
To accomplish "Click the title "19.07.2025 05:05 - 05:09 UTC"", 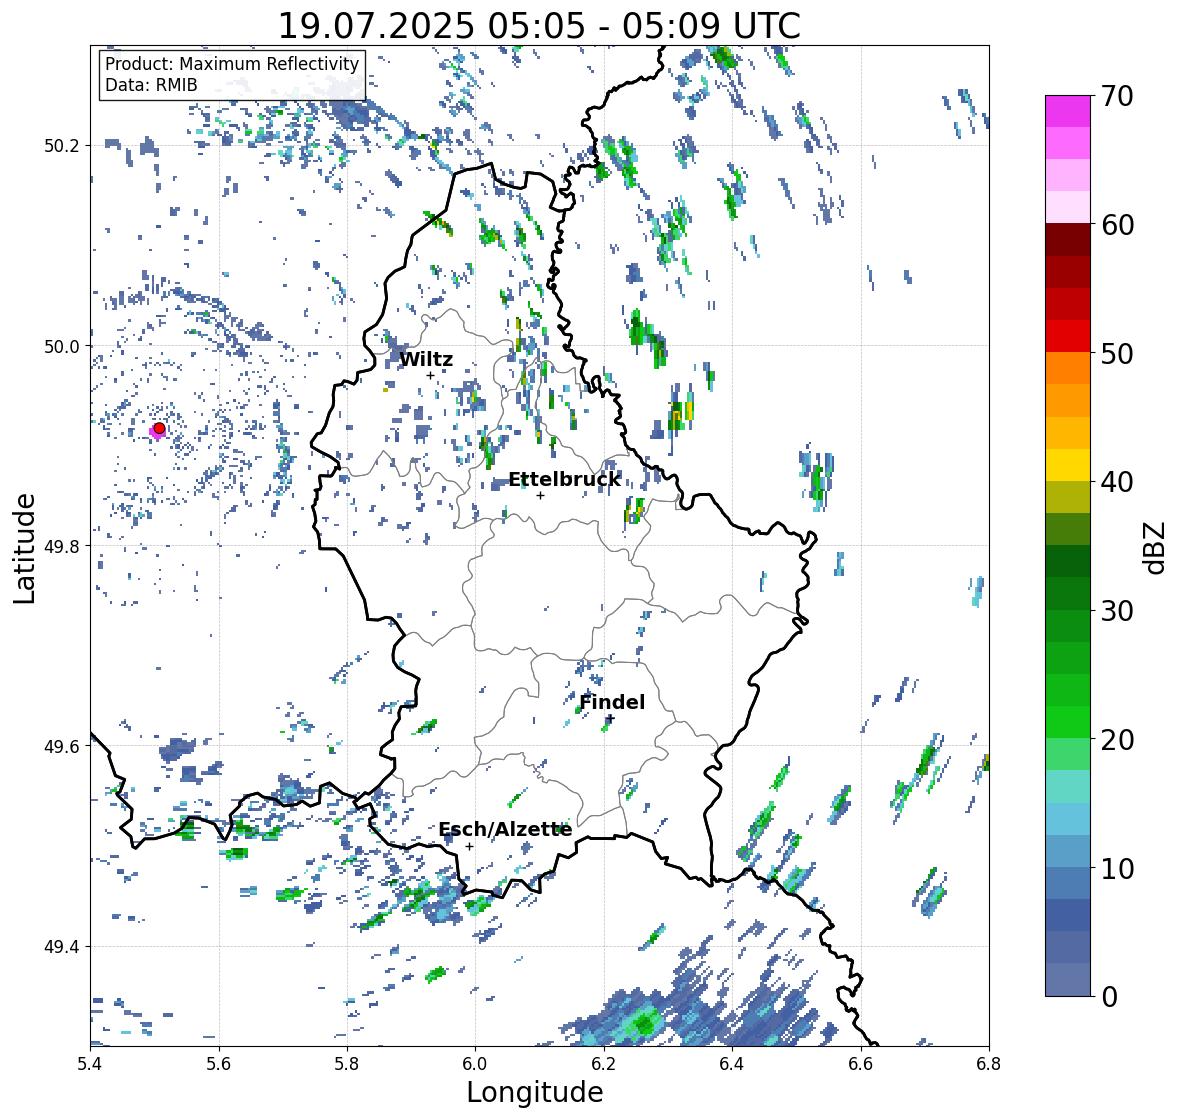I will tap(539, 26).
